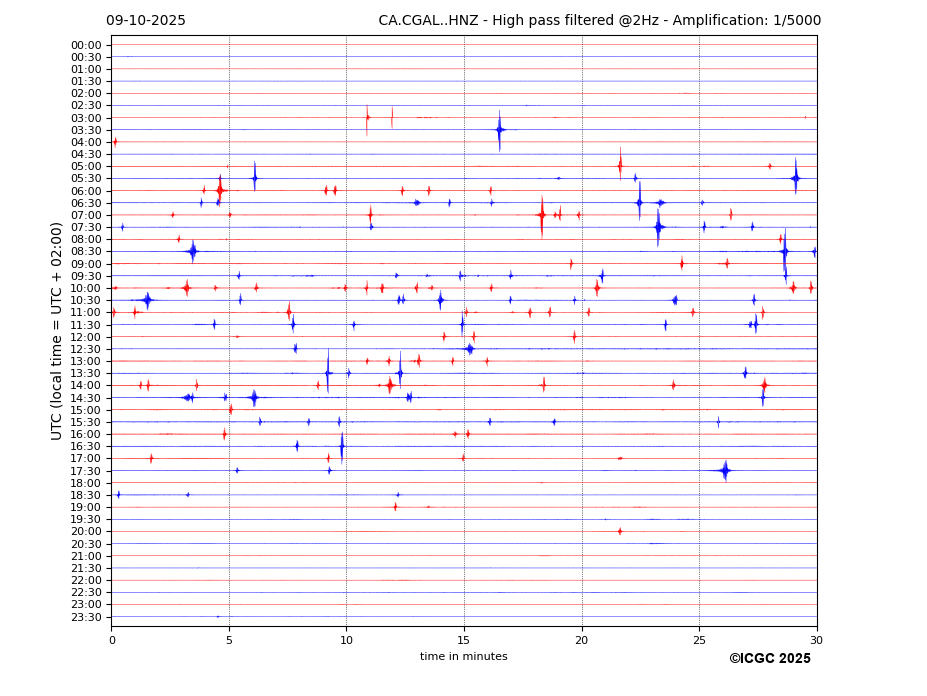The image size is (927, 696).
Task: Click the 18:00 trace time label
Action: (x=86, y=483)
